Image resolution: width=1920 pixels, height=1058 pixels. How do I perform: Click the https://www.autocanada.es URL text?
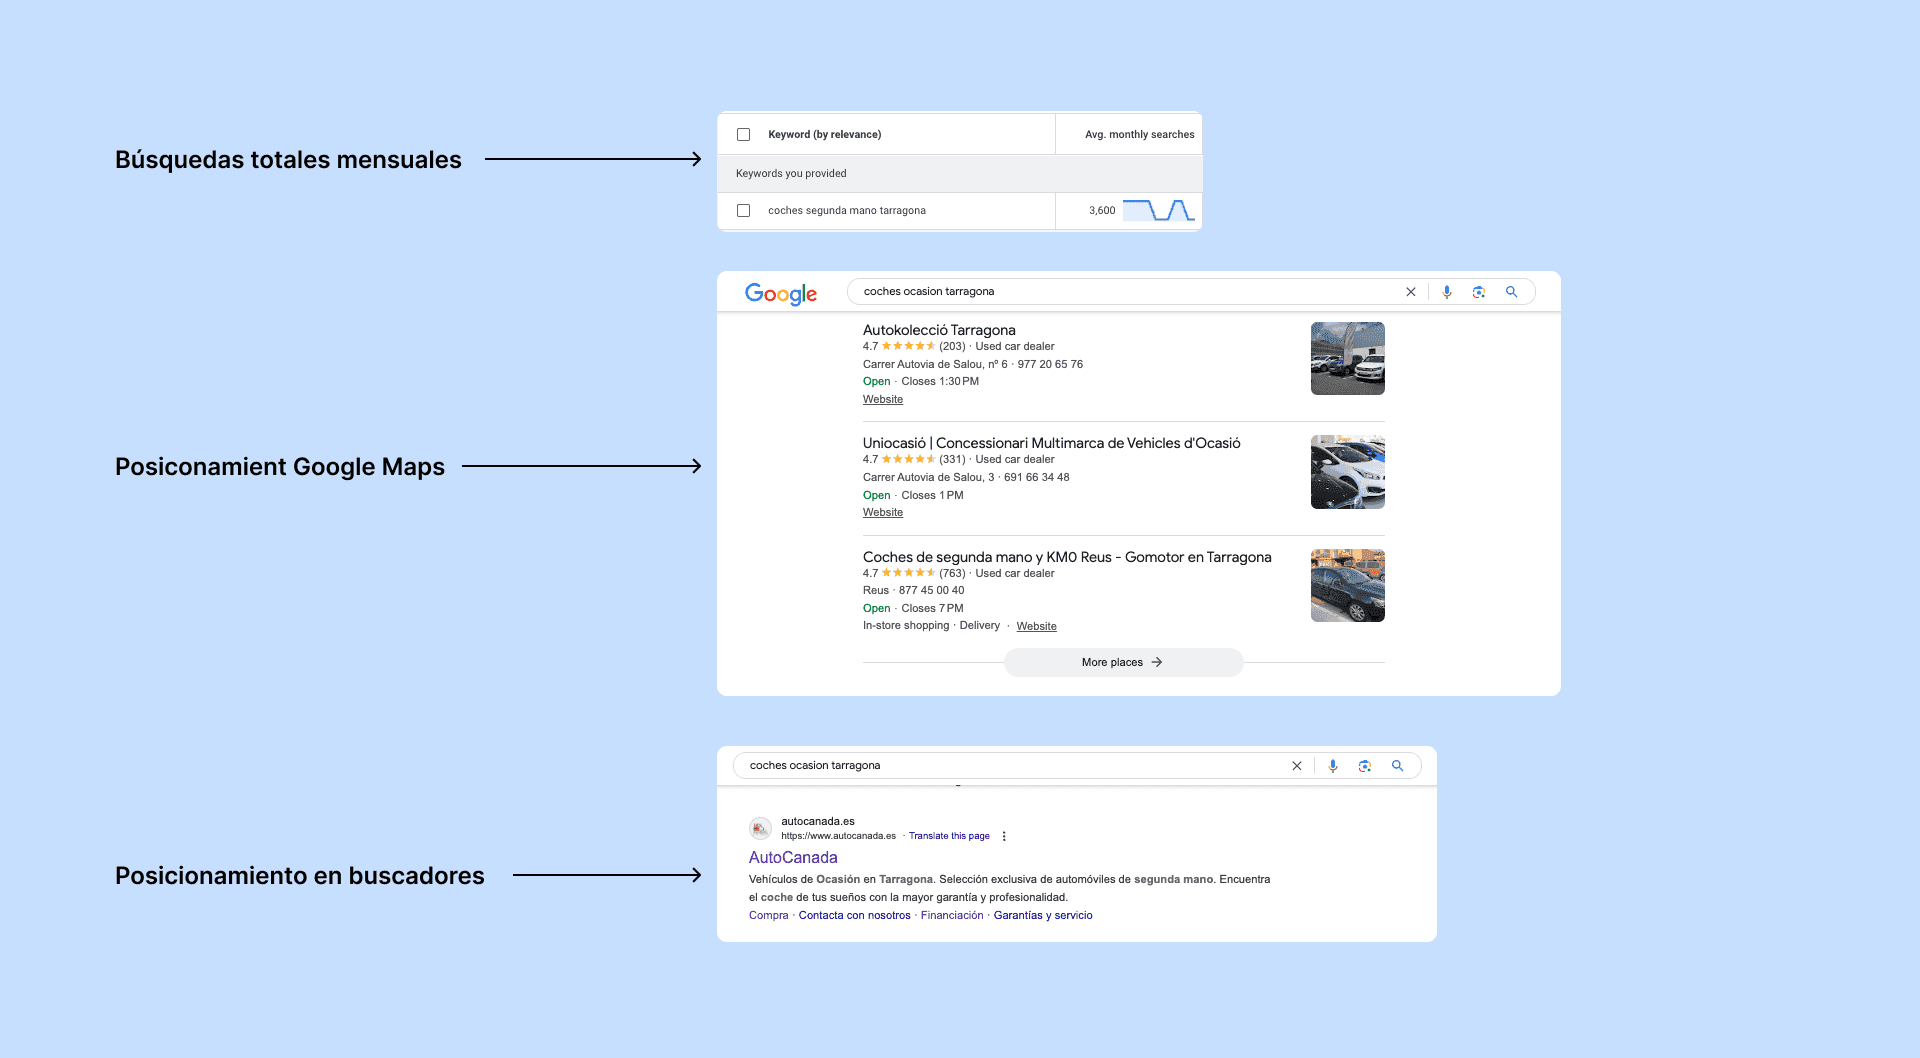[x=838, y=836]
